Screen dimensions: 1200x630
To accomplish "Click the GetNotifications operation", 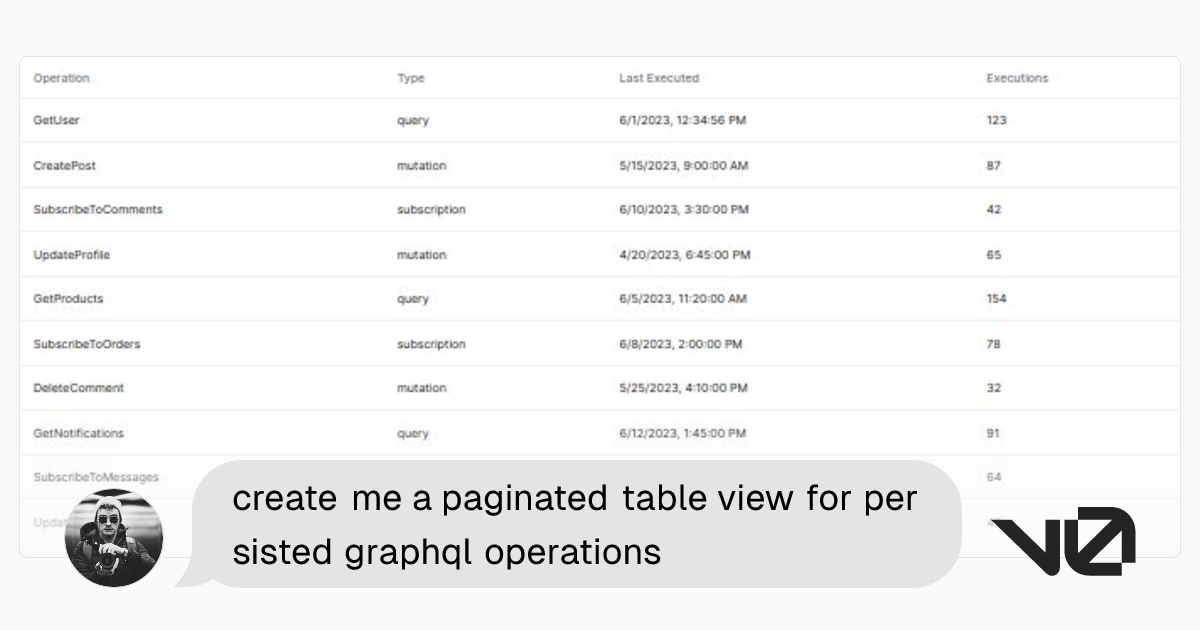I will pyautogui.click(x=79, y=433).
